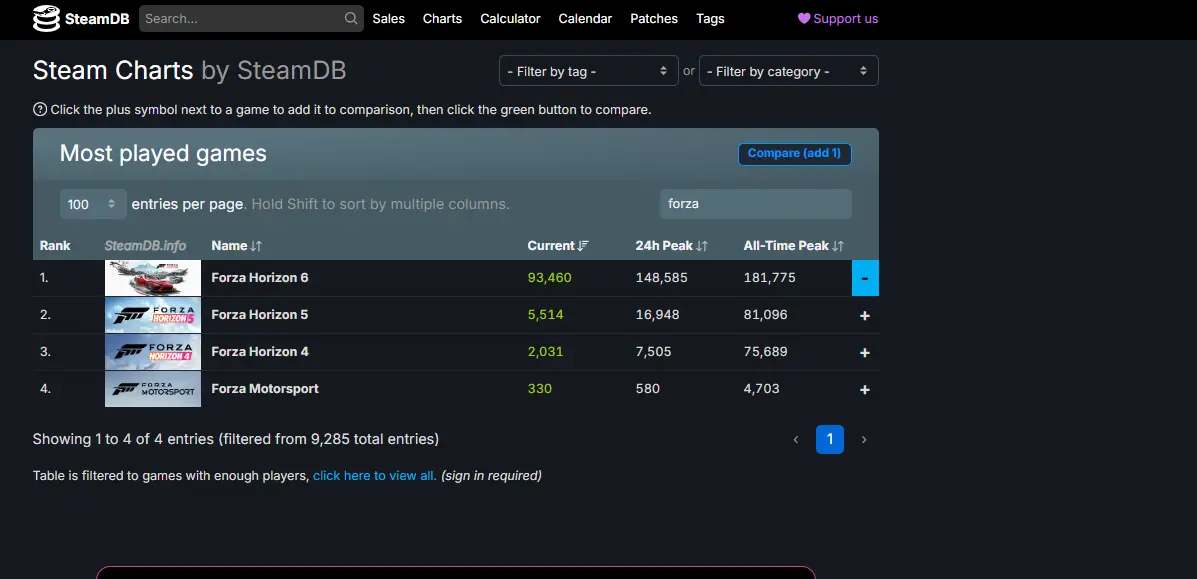Open the Sales menu item
The height and width of the screenshot is (579, 1197).
point(389,18)
